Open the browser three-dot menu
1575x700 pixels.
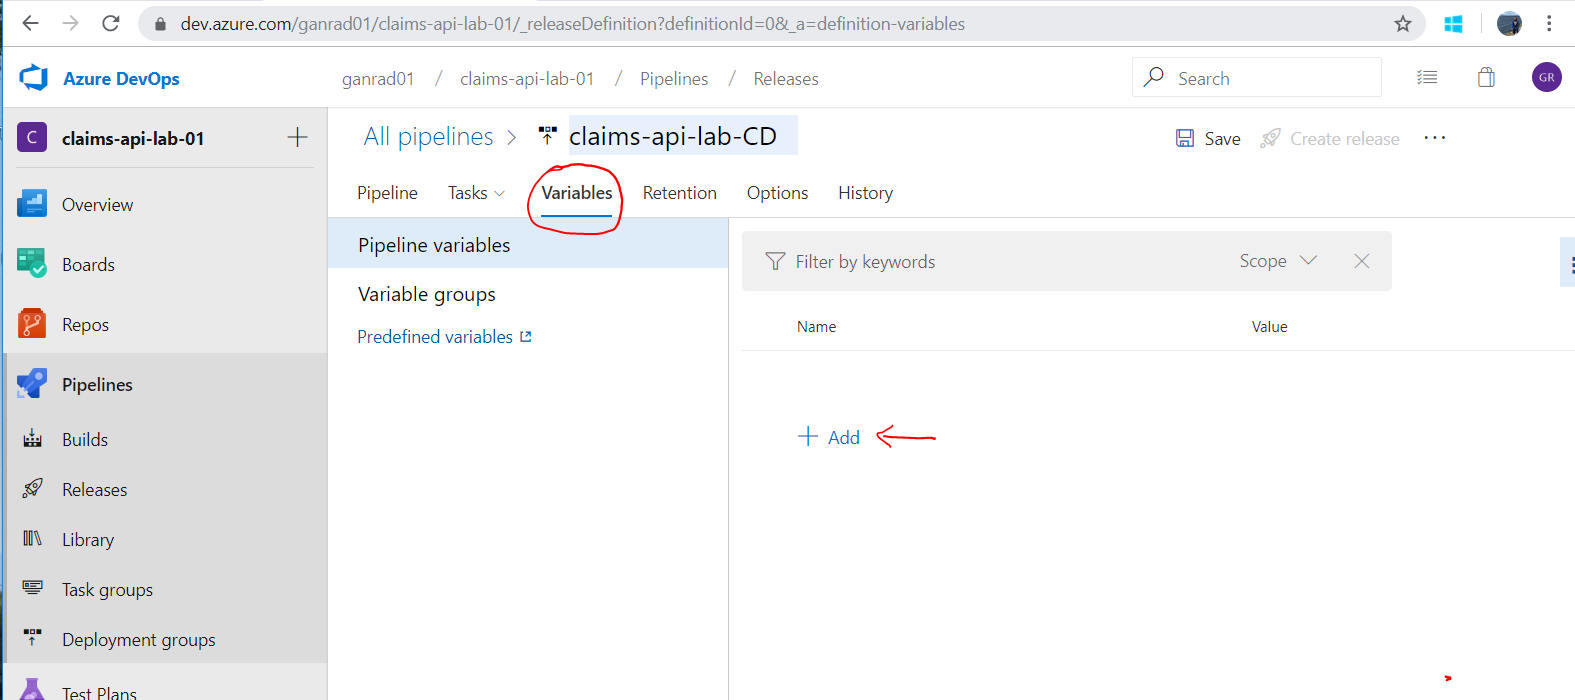[x=1549, y=23]
